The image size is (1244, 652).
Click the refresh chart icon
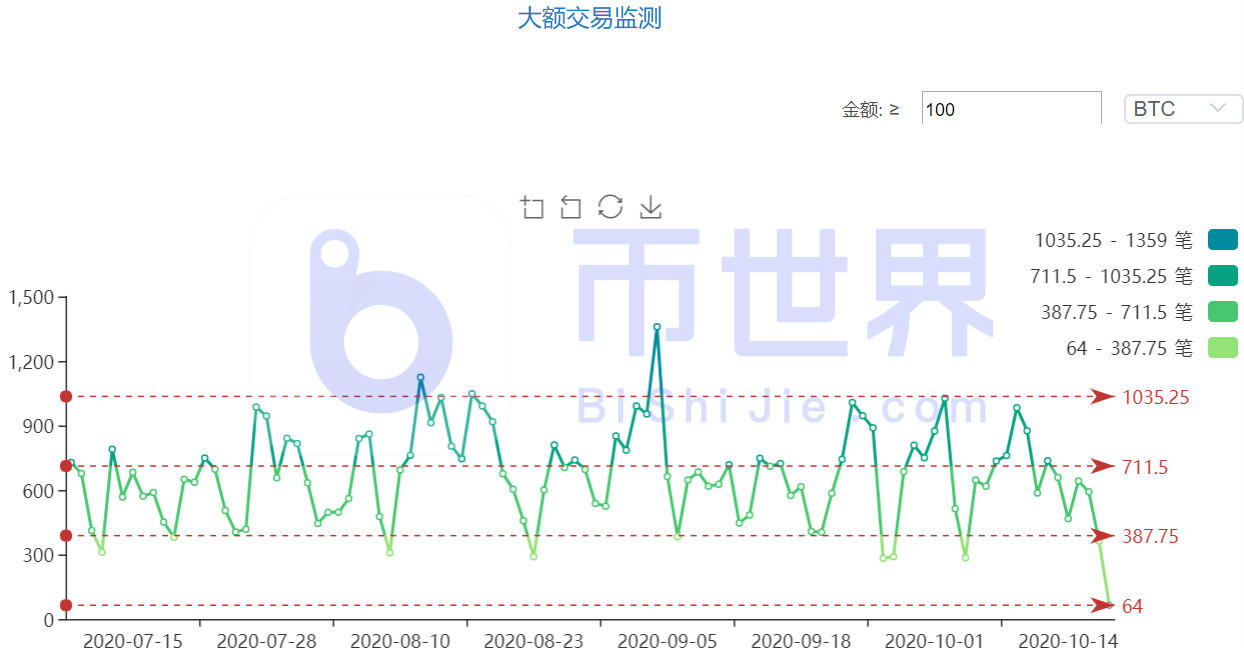(610, 207)
